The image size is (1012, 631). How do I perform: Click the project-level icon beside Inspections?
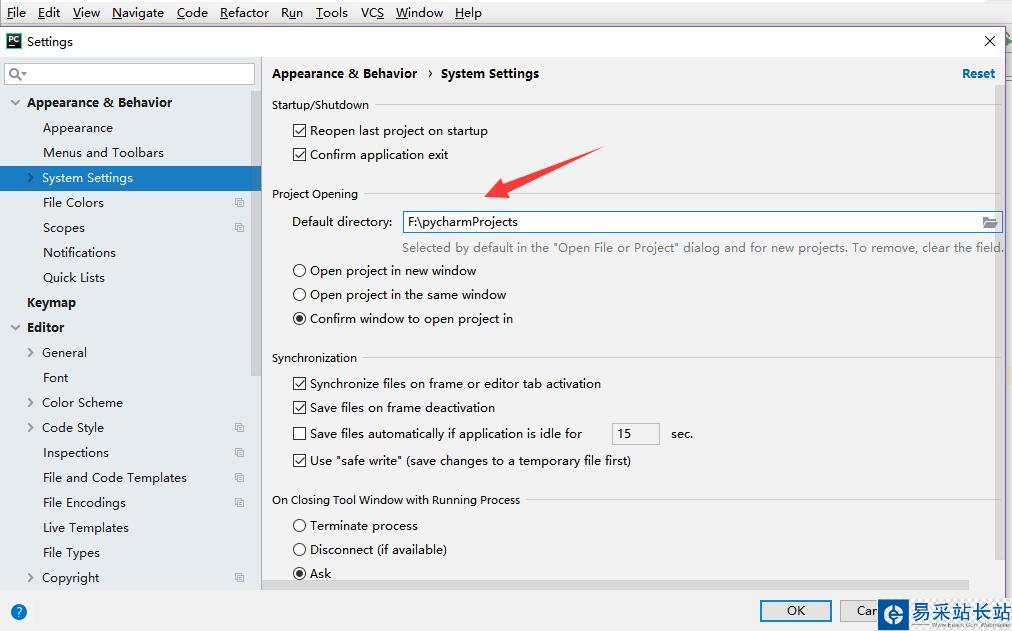point(239,453)
